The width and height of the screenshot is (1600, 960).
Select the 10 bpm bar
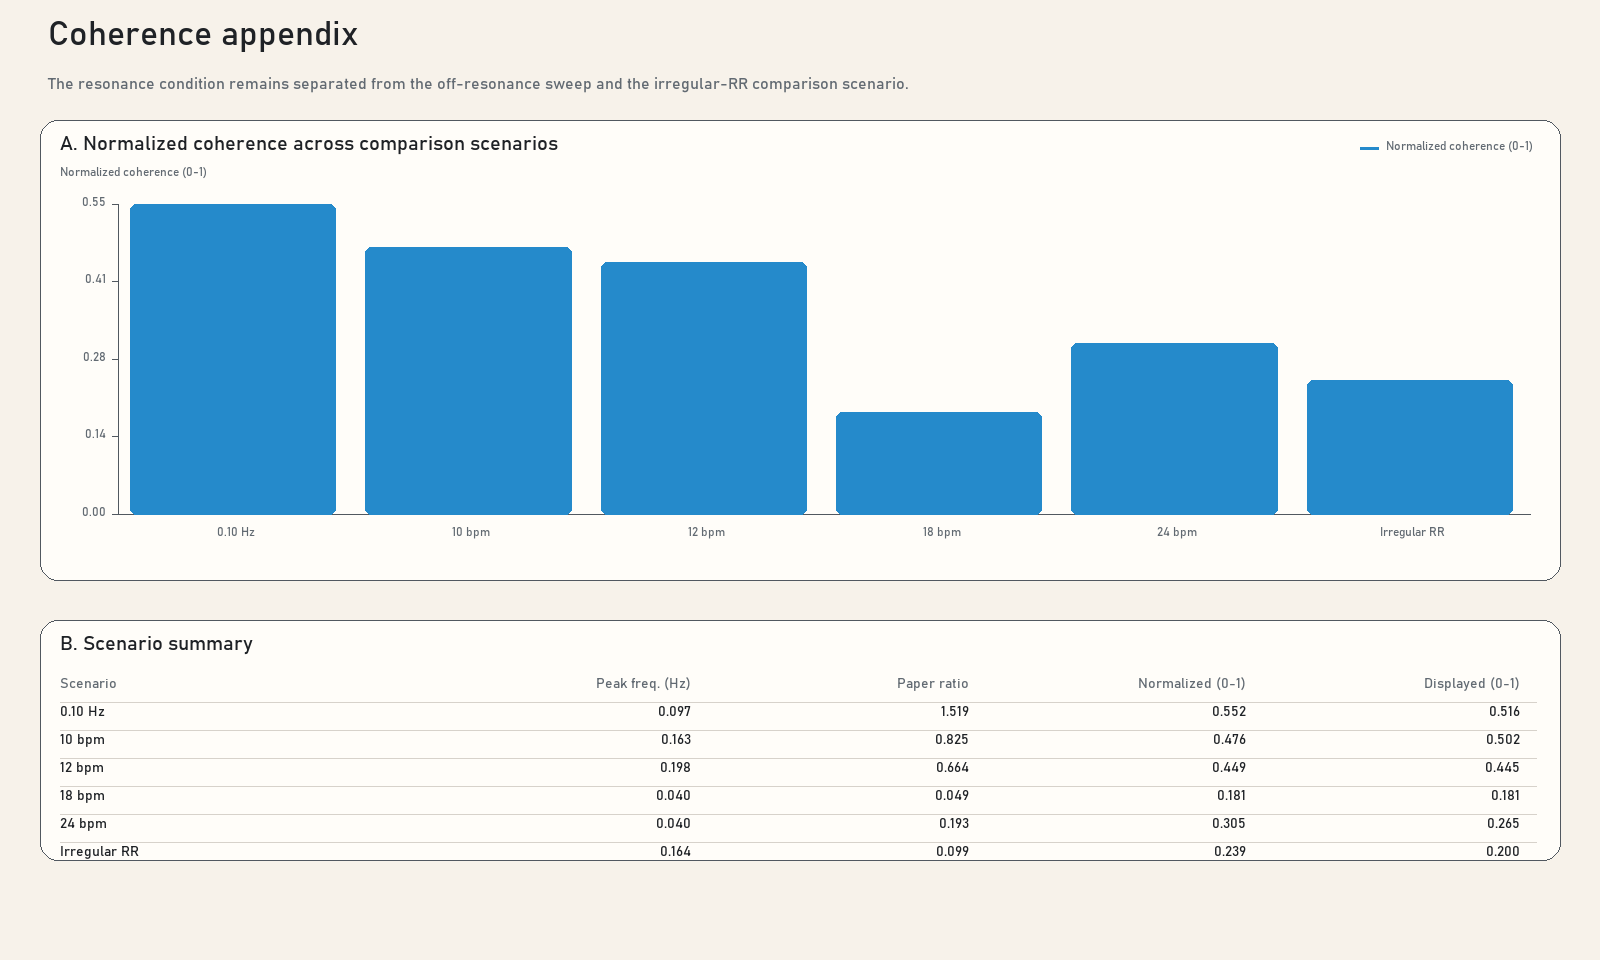click(x=468, y=381)
